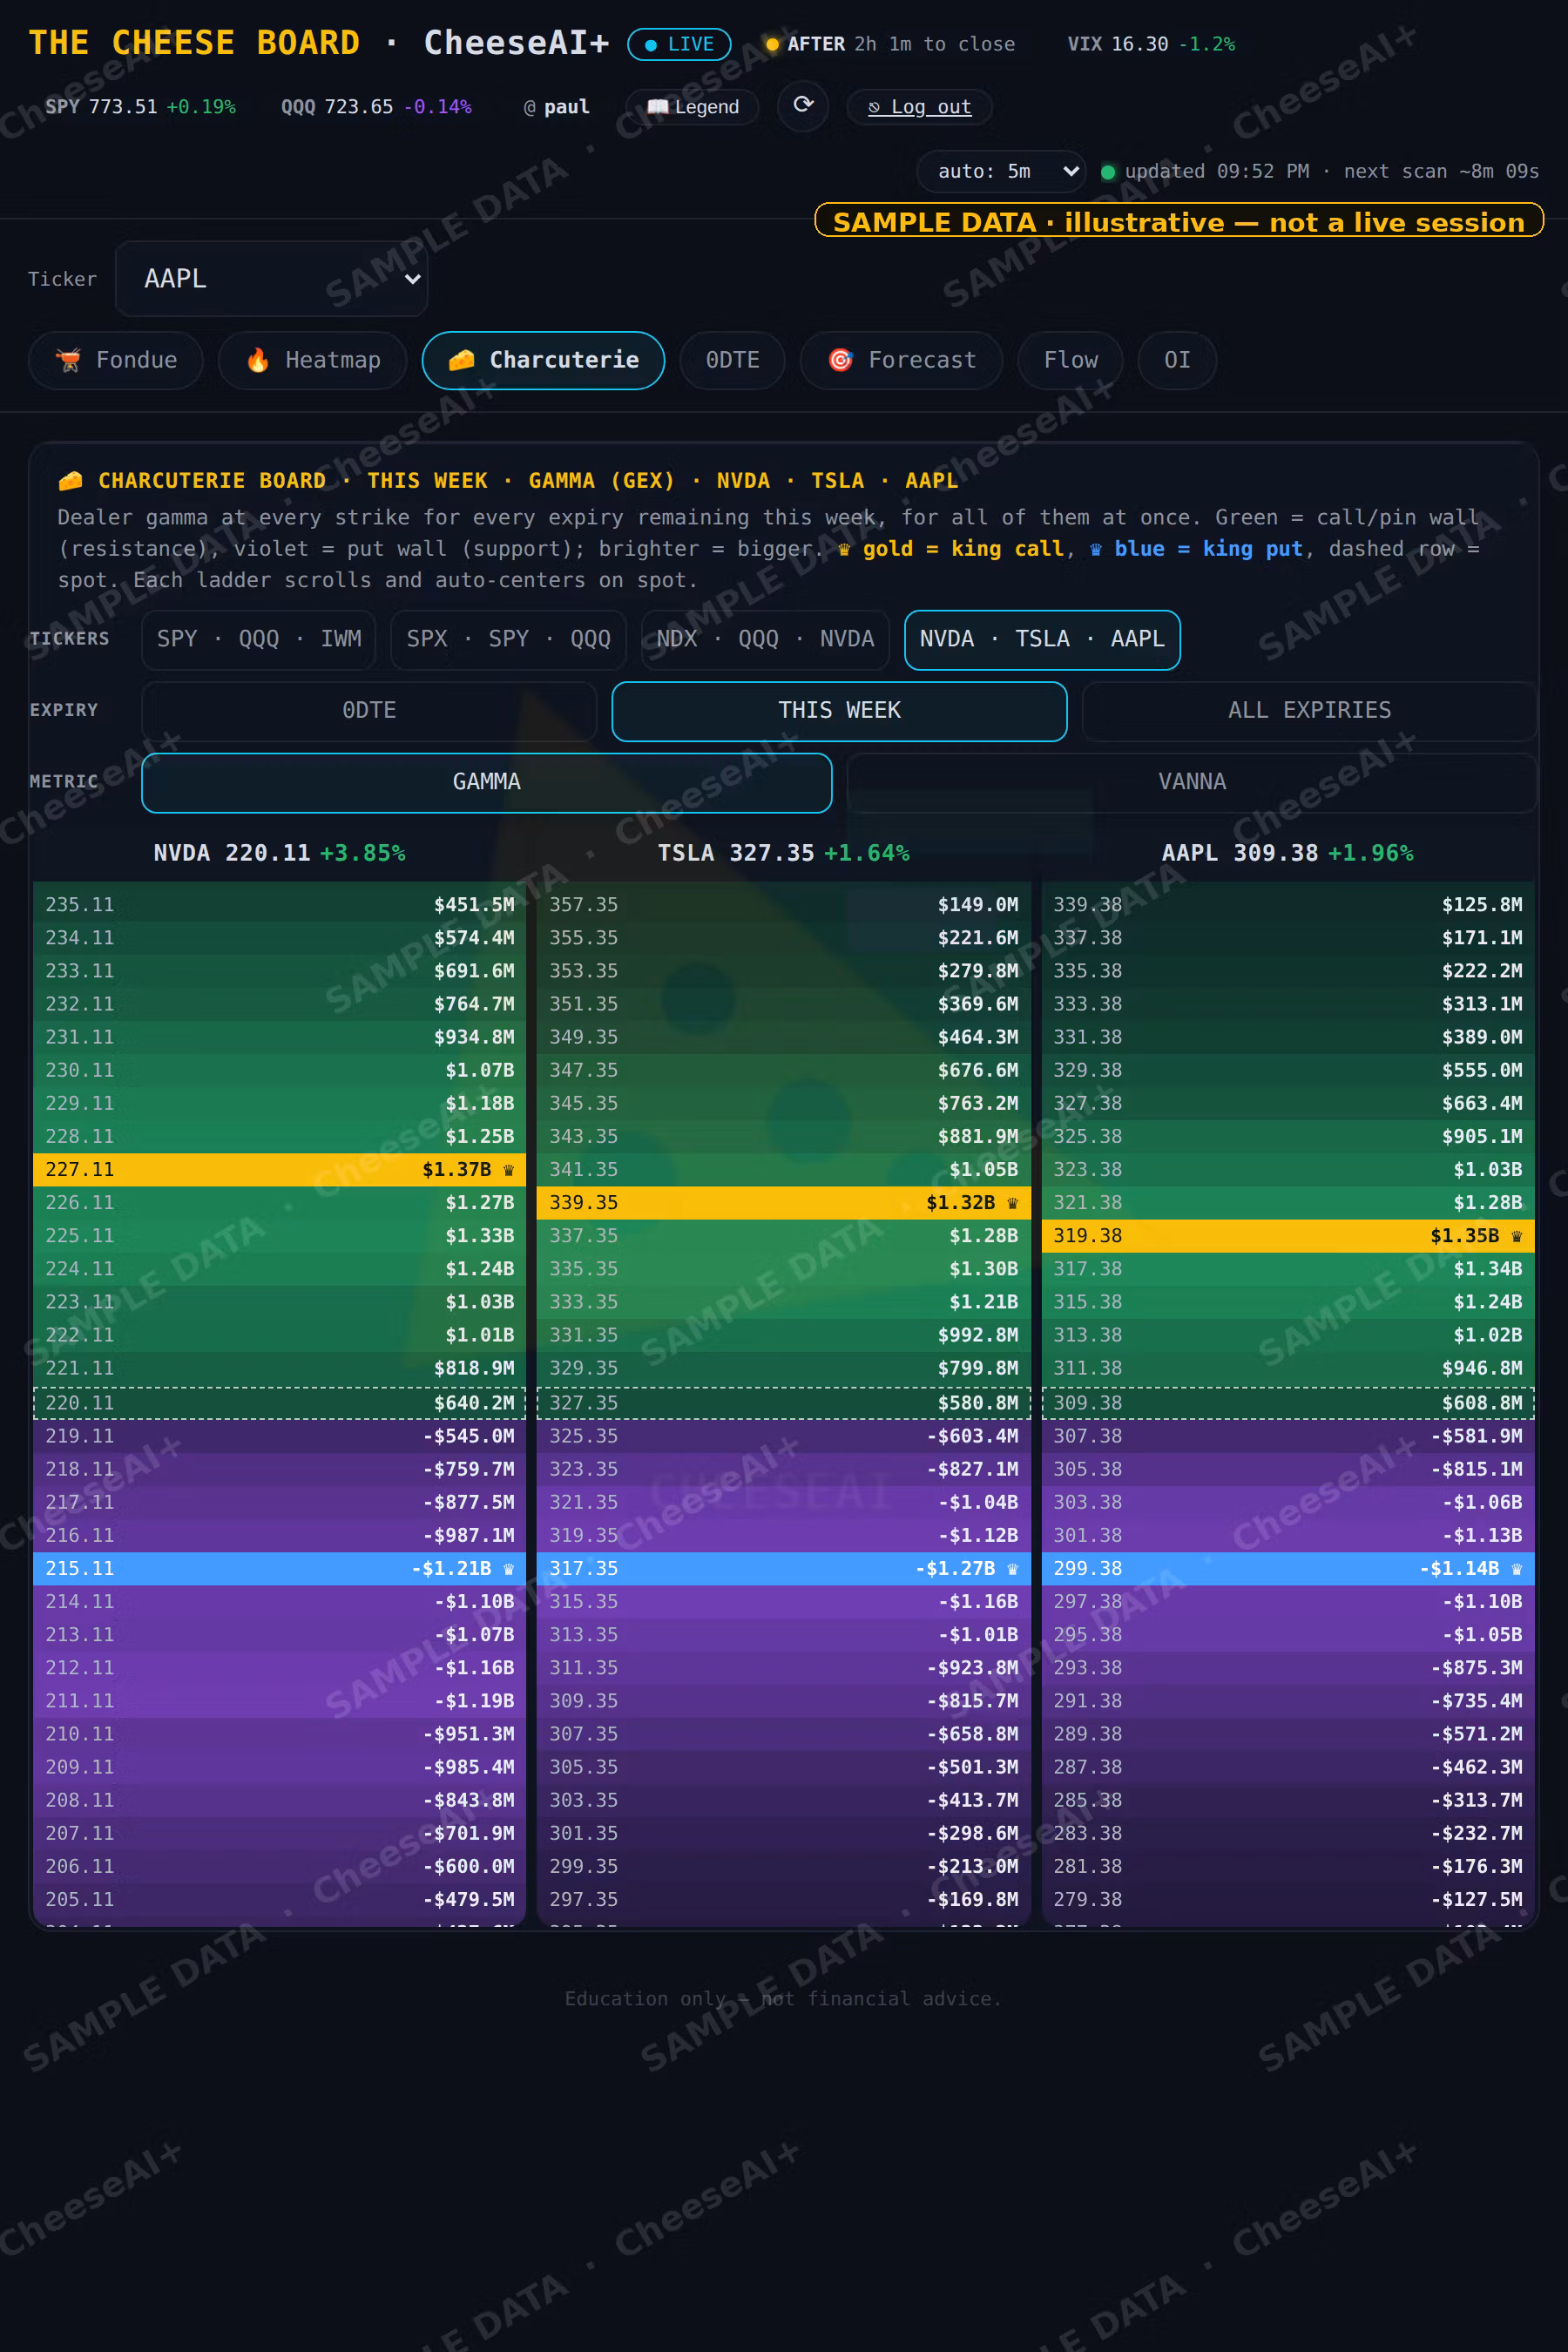
Task: Switch to the Fondue tab
Action: click(x=116, y=360)
